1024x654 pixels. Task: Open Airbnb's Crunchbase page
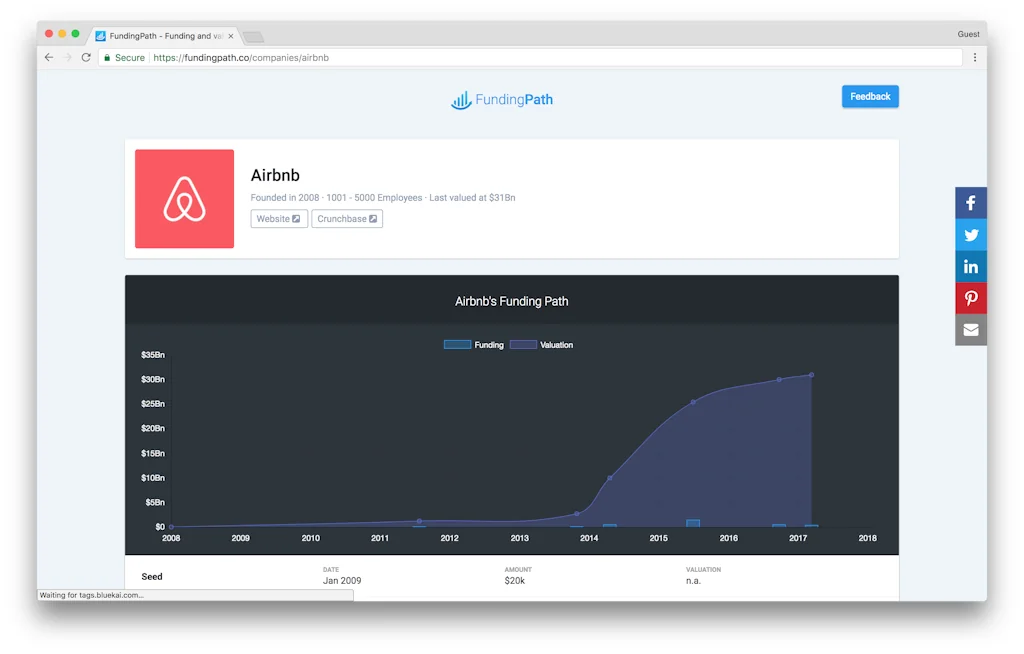tap(346, 218)
